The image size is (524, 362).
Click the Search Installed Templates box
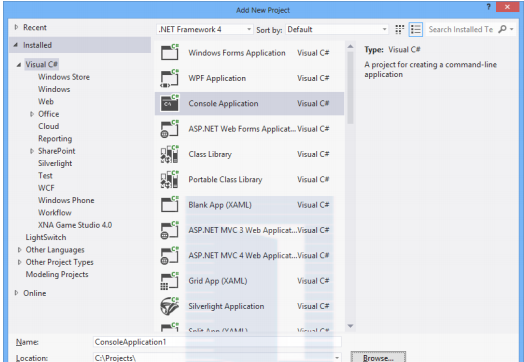pos(461,29)
